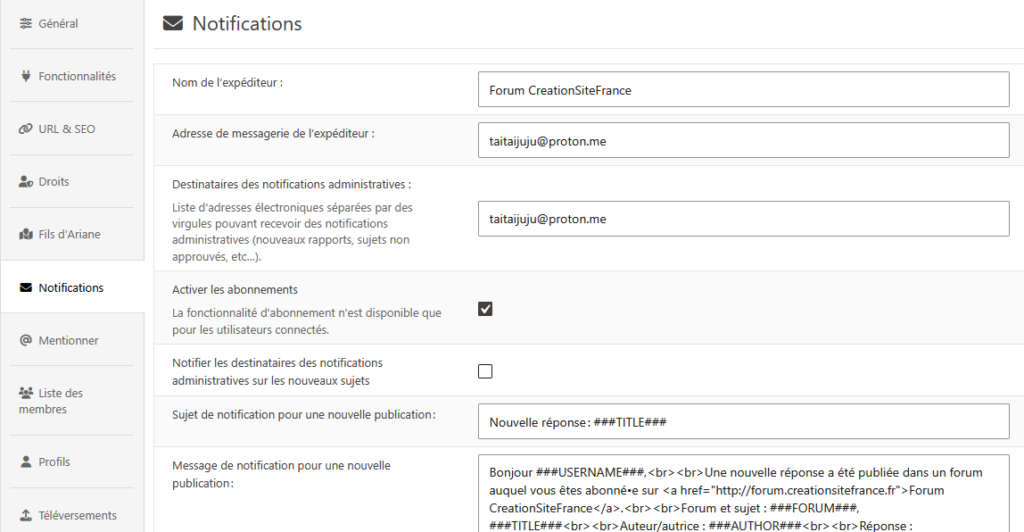Click 'Notifier les destinataires des notifications' label
The height and width of the screenshot is (532, 1024).
[277, 371]
